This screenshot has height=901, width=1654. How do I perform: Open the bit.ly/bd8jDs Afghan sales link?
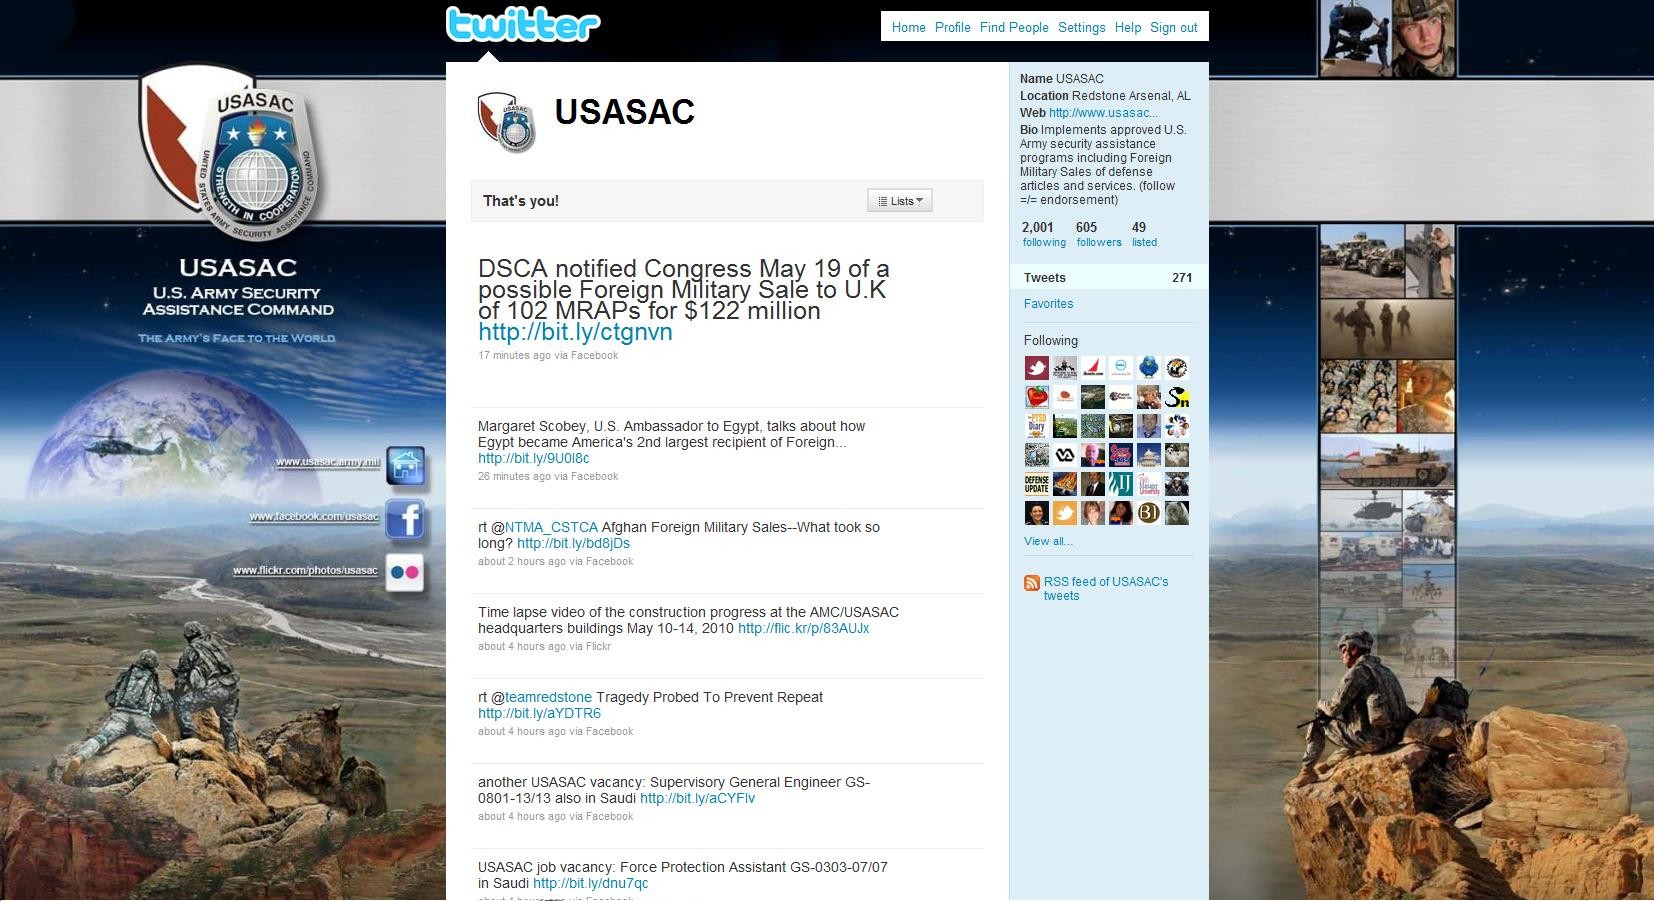tap(573, 543)
